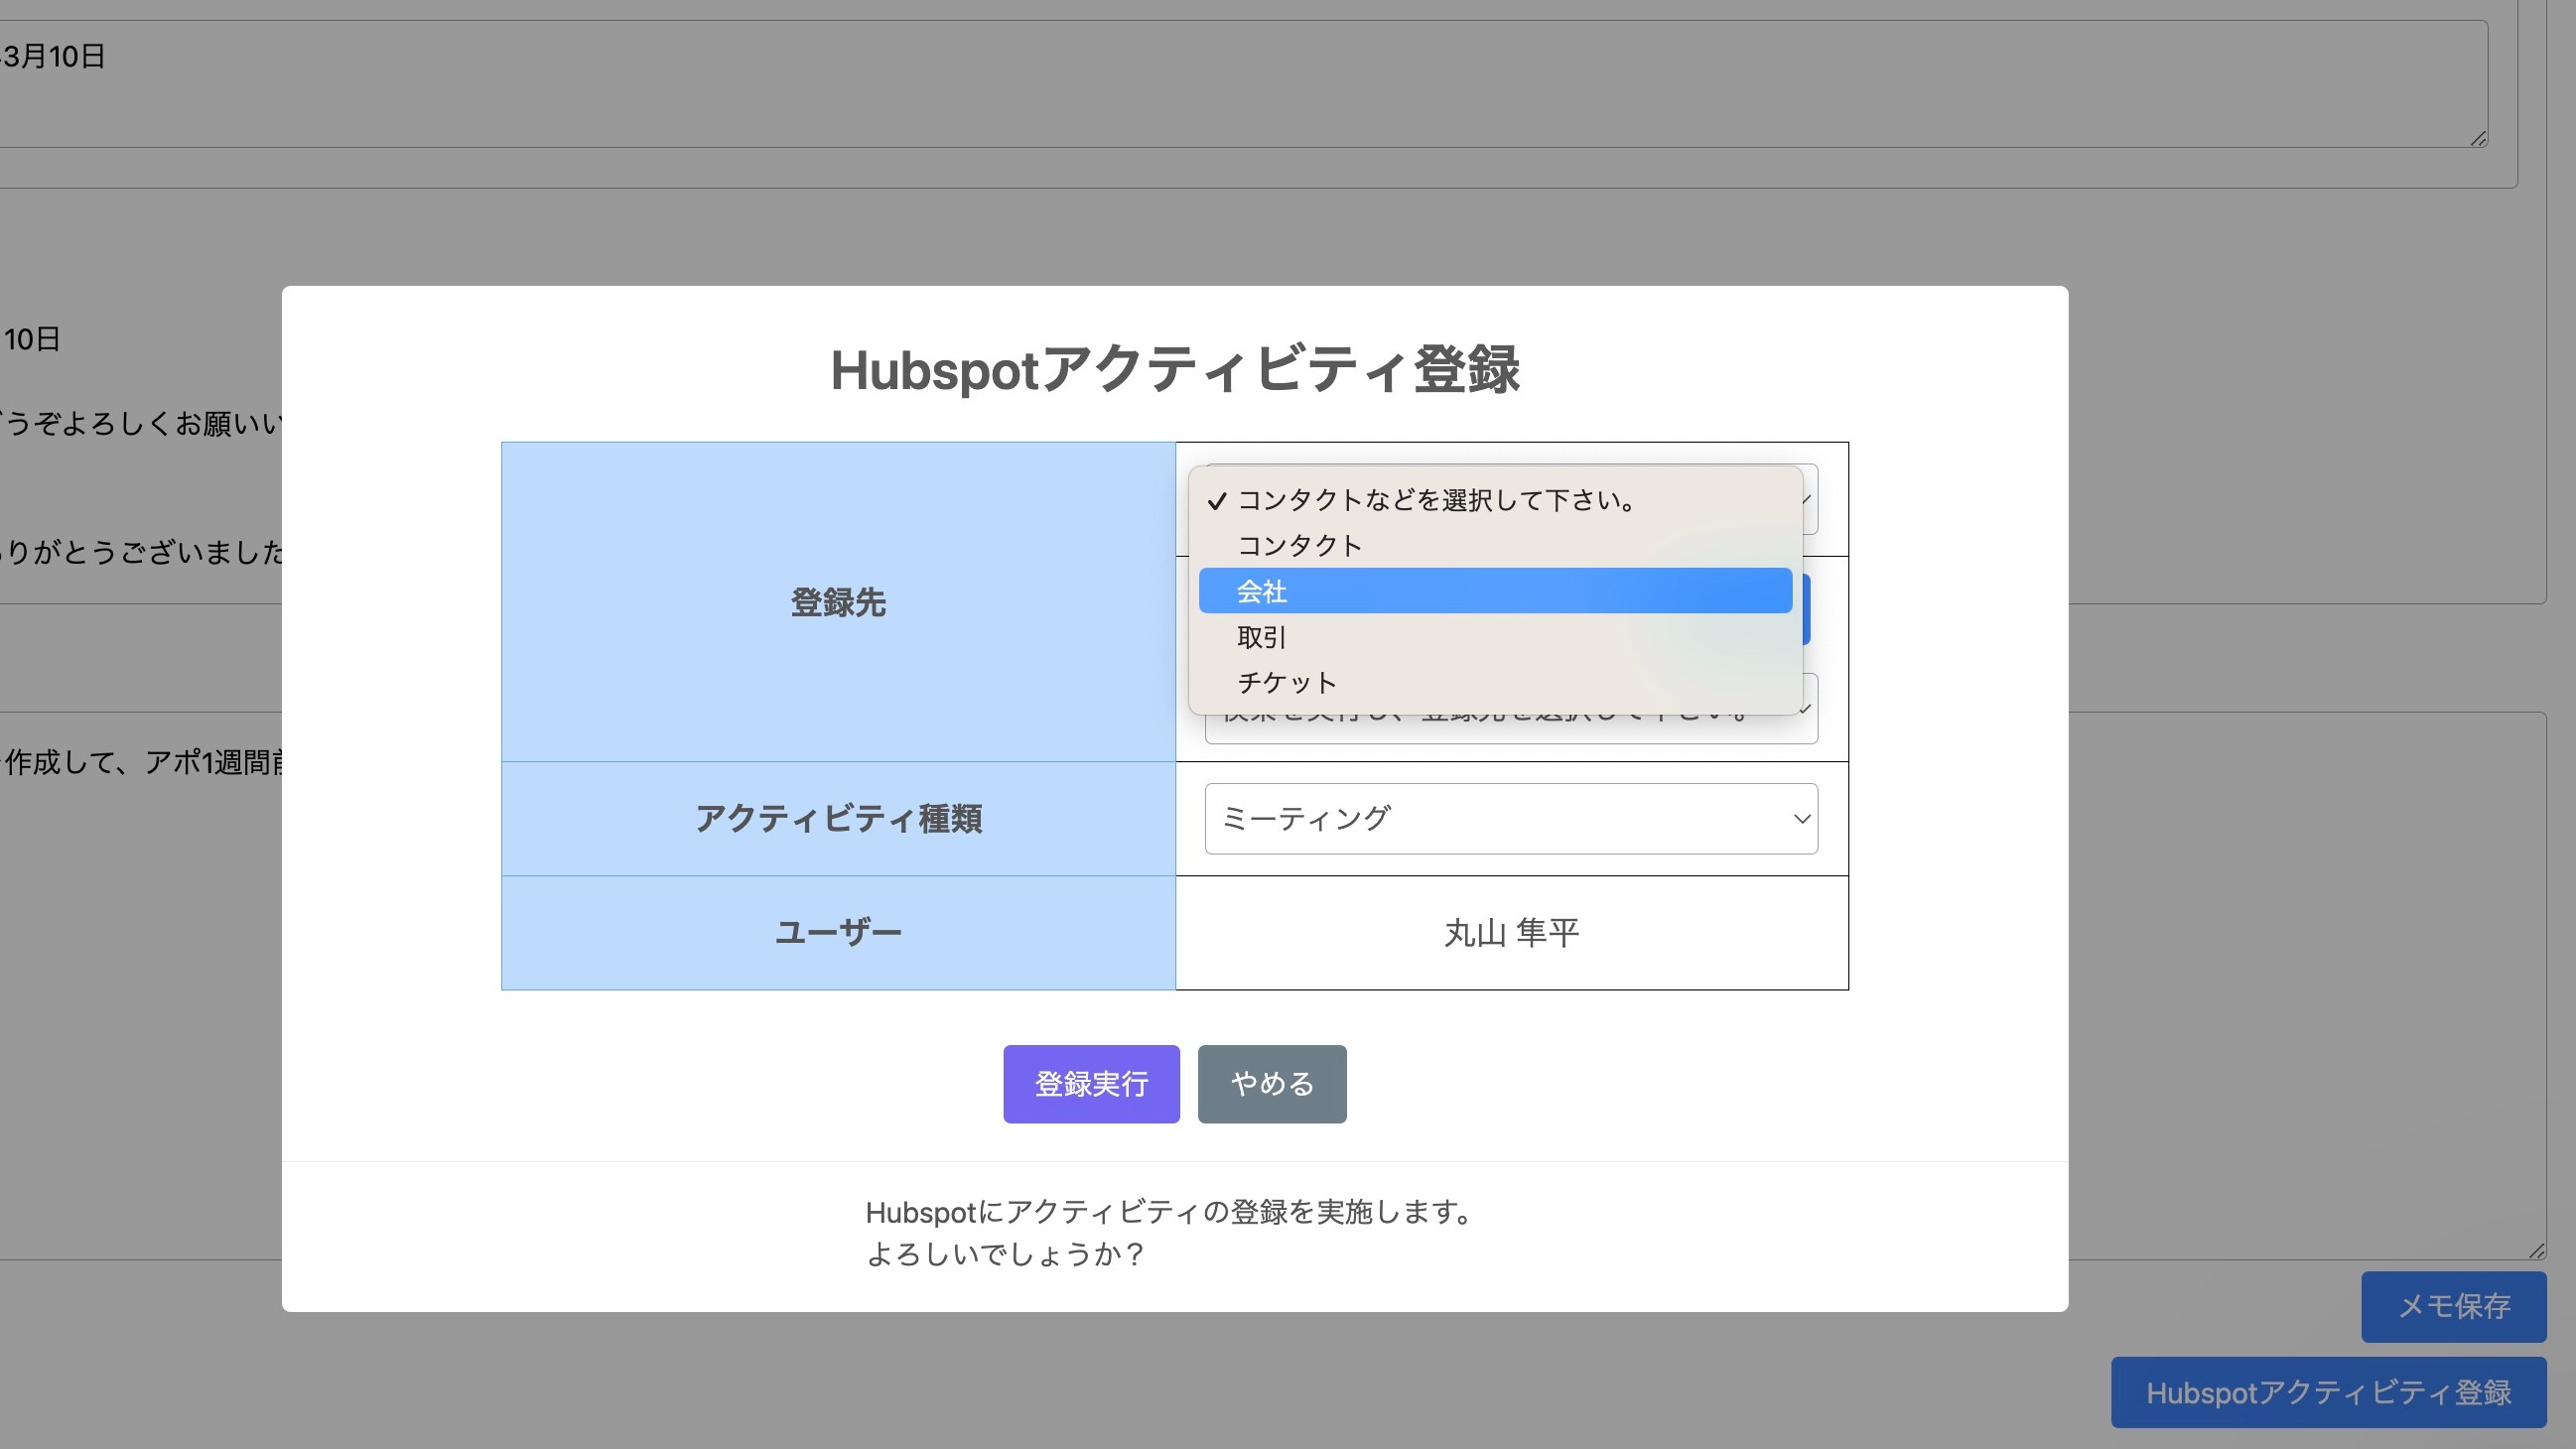2576x1449 pixels.
Task: Click Hubspotアクティビティ登録 button at bottom right
Action: pos(2327,1392)
